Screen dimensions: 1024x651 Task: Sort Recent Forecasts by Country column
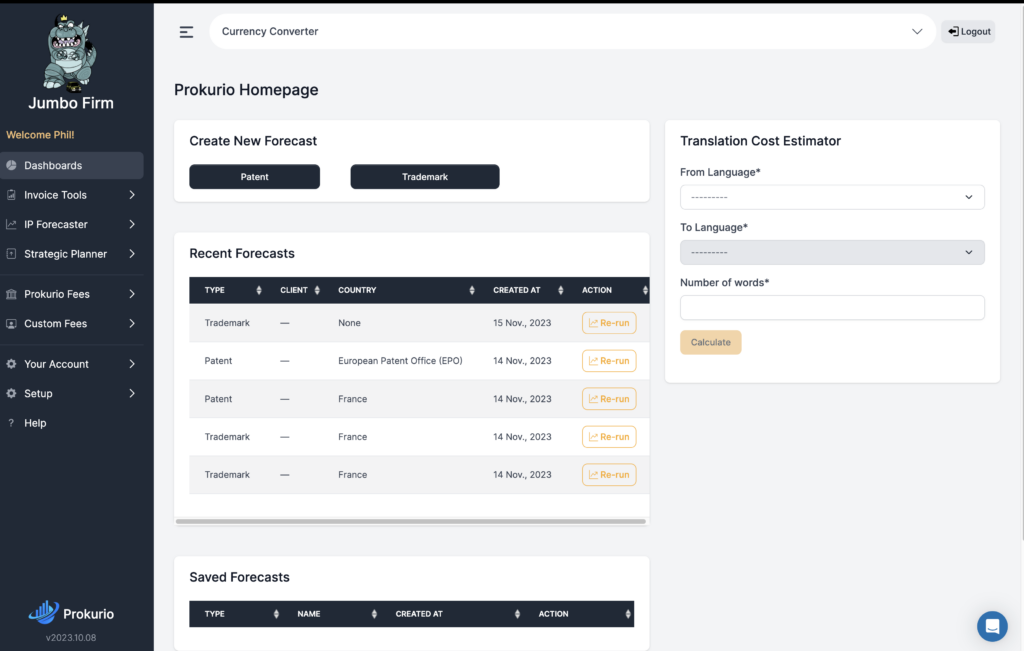472,290
